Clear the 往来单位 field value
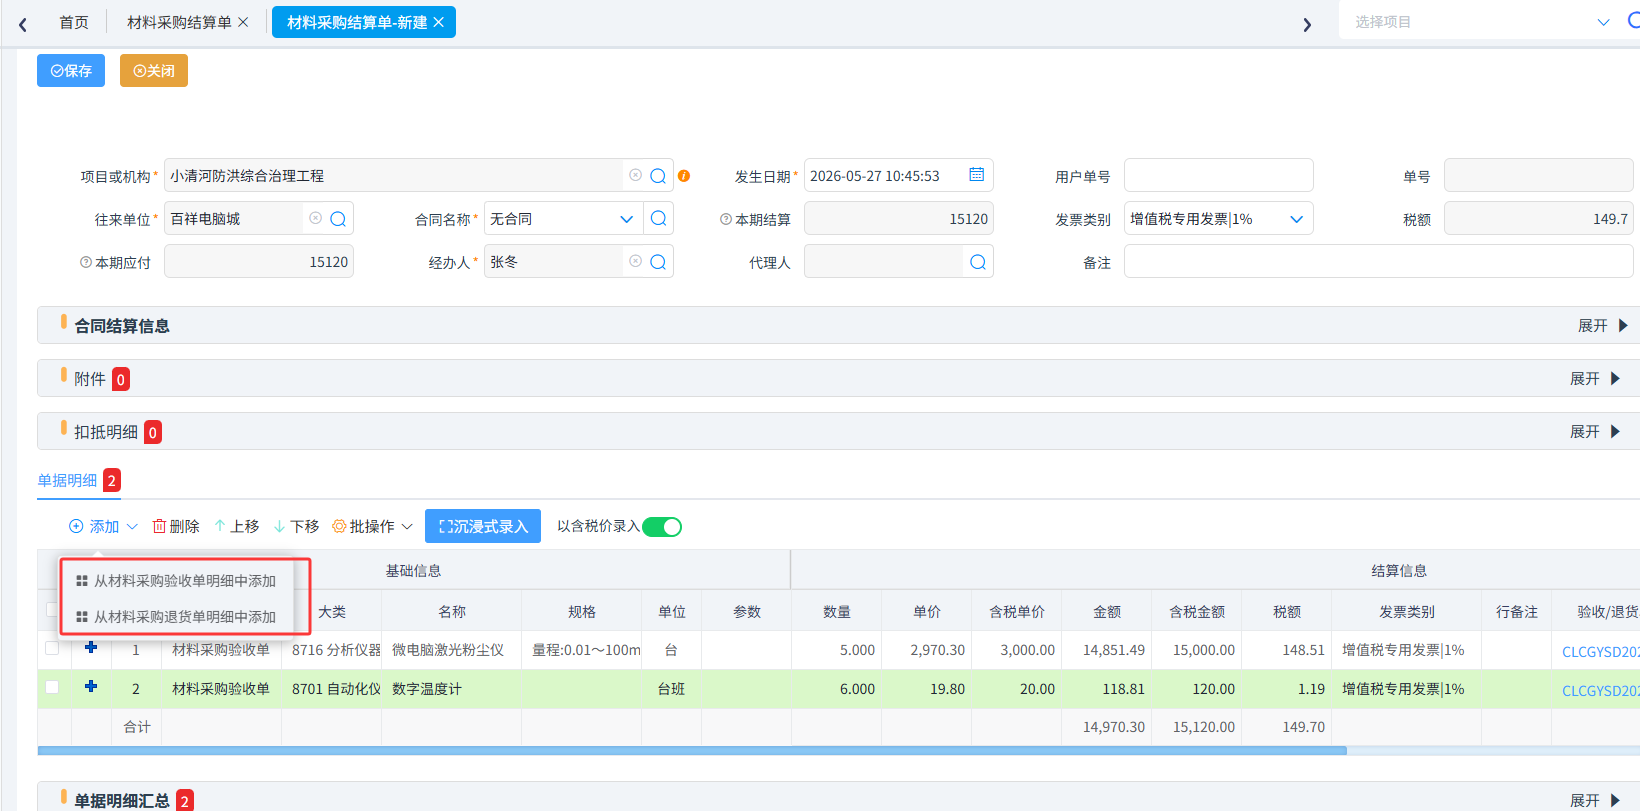1640x811 pixels. coord(315,218)
